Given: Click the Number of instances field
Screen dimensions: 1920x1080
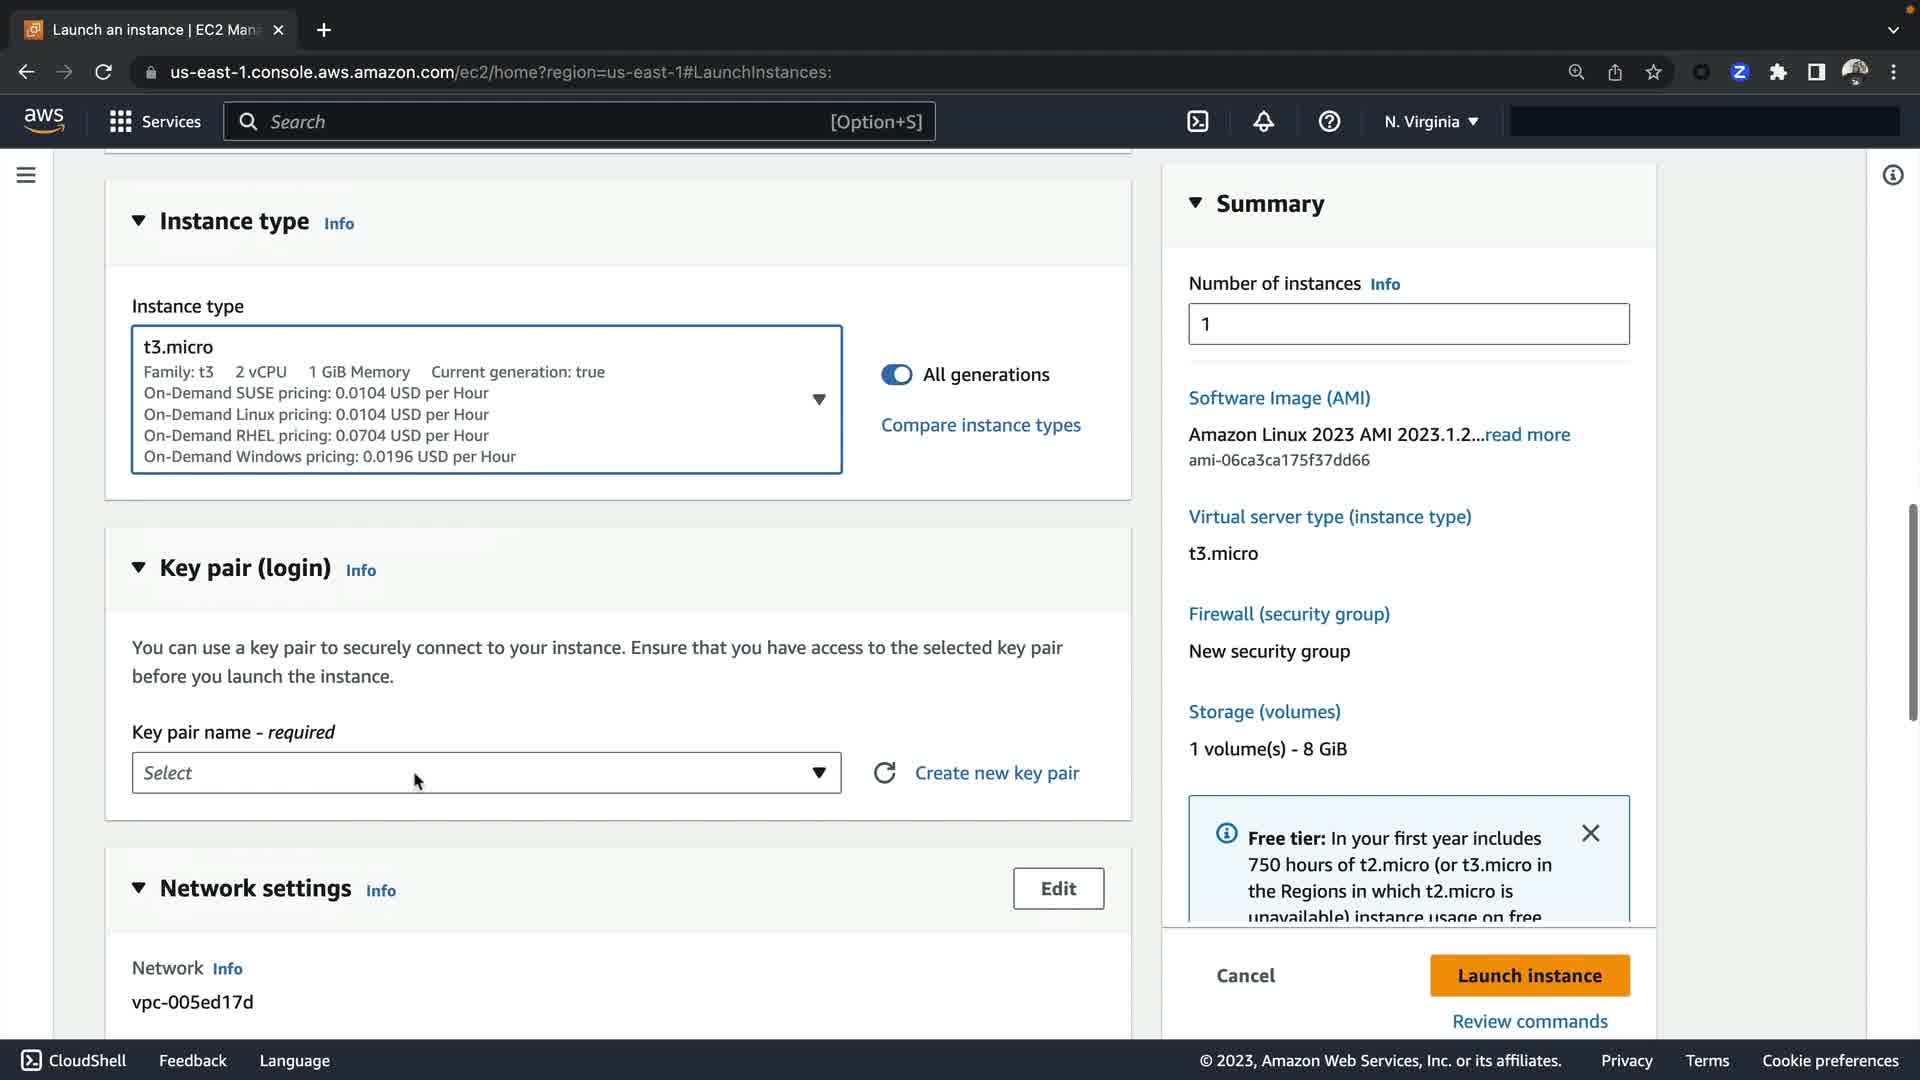Looking at the screenshot, I should tap(1408, 324).
